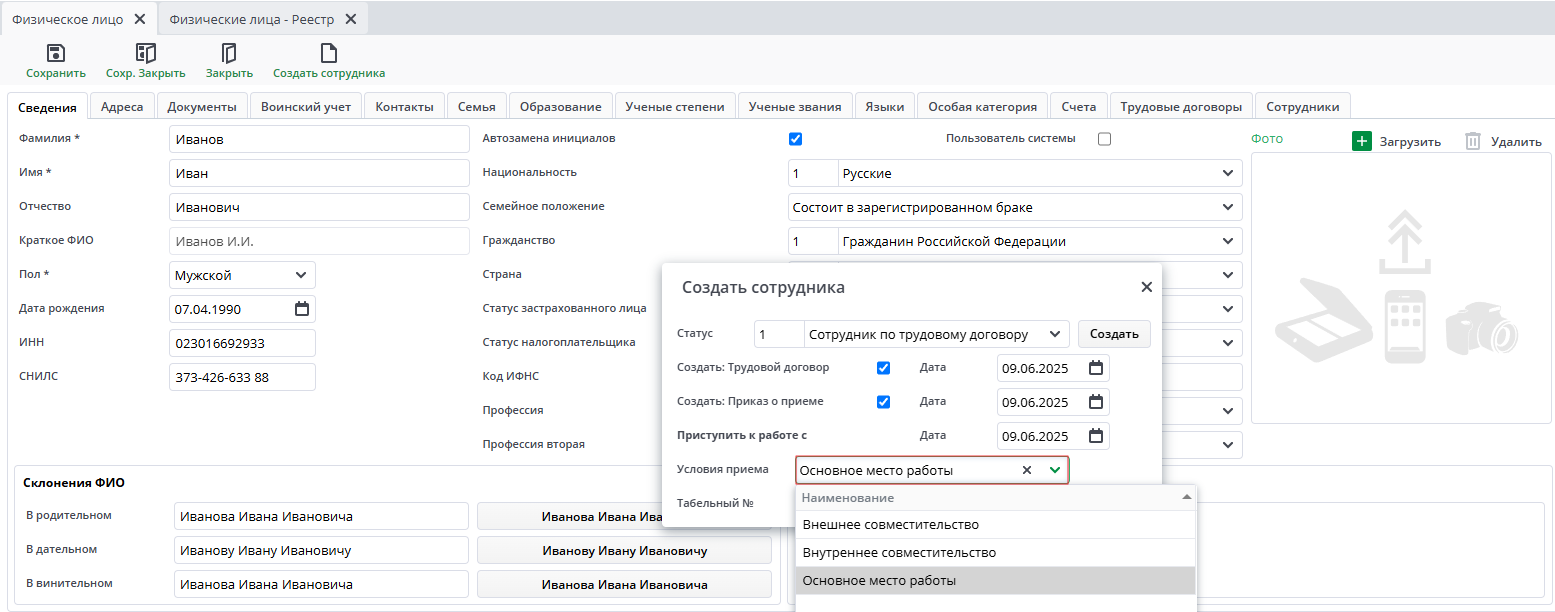The image size is (1555, 612).
Task: Toggle the auto-replace initials checkbox
Action: pyautogui.click(x=796, y=139)
